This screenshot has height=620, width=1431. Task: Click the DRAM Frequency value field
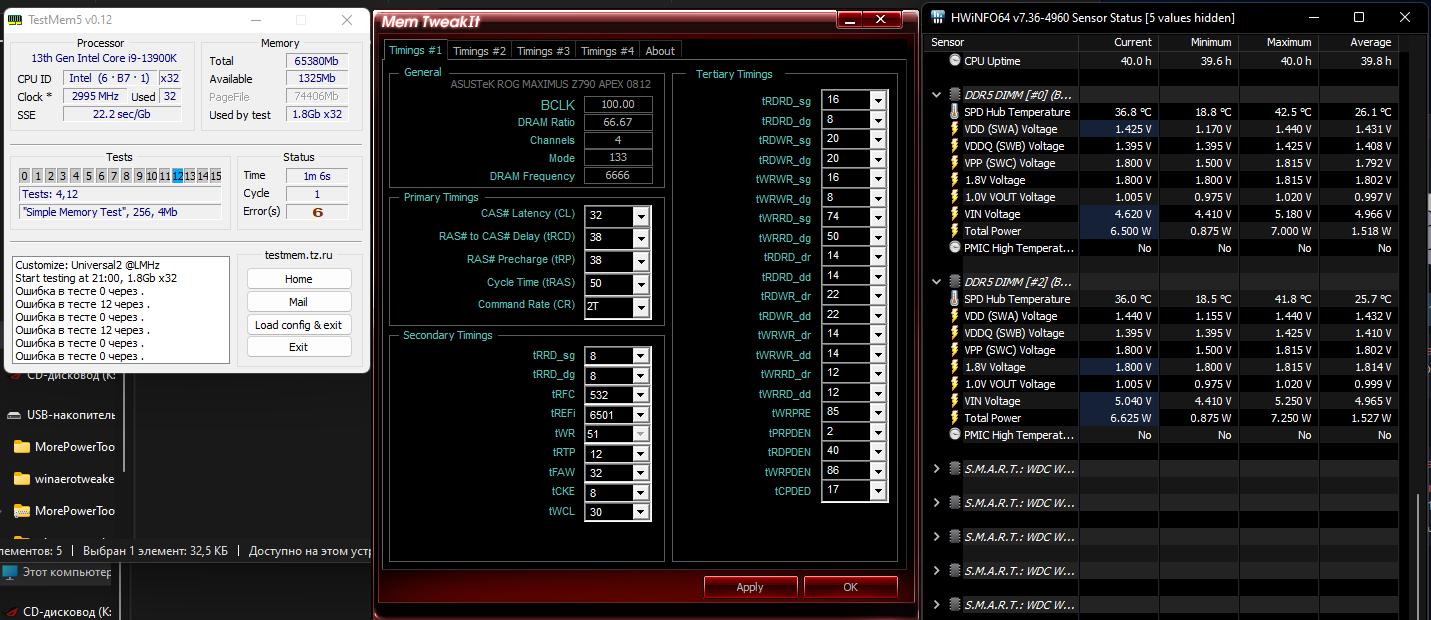(x=618, y=176)
